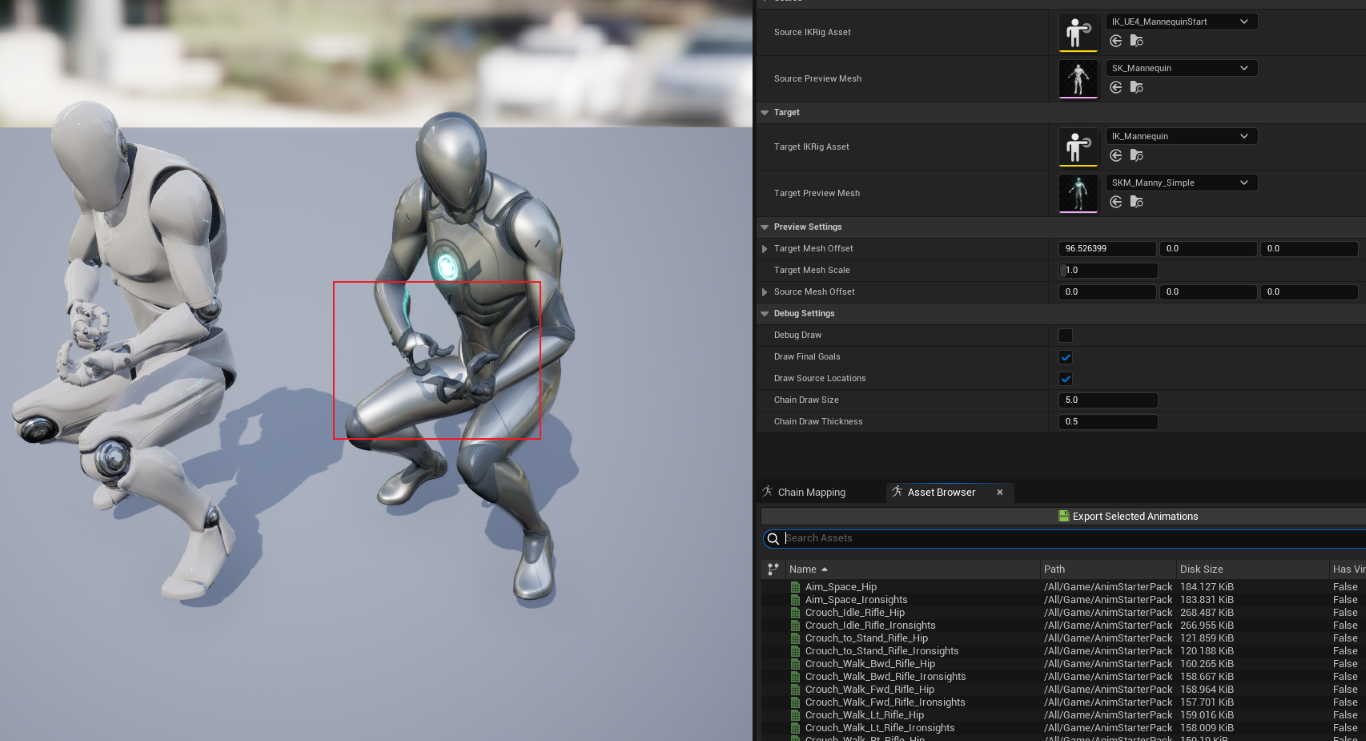
Task: Use selected asset for Target Preview Mesh
Action: pyautogui.click(x=1116, y=201)
